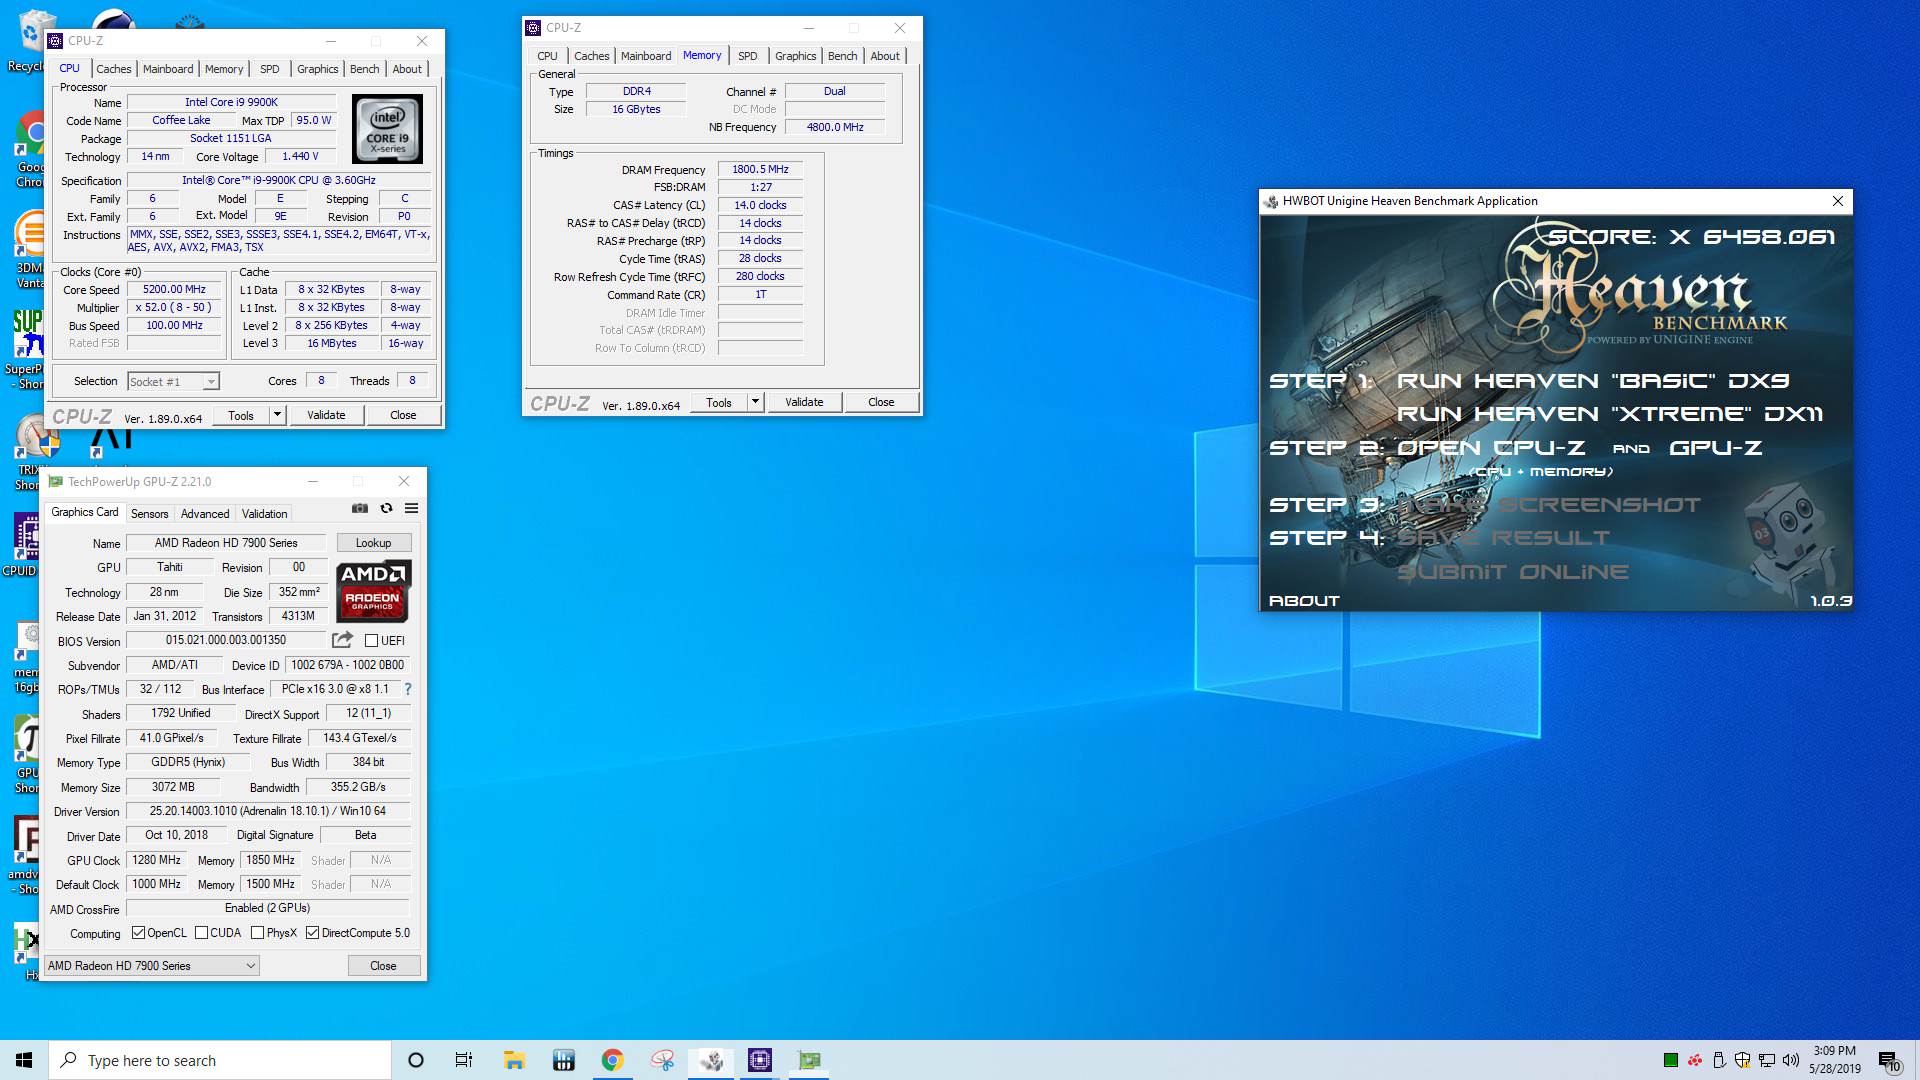Viewport: 1920px width, 1080px height.
Task: Open the dark blue bars app on taskbar
Action: point(563,1060)
